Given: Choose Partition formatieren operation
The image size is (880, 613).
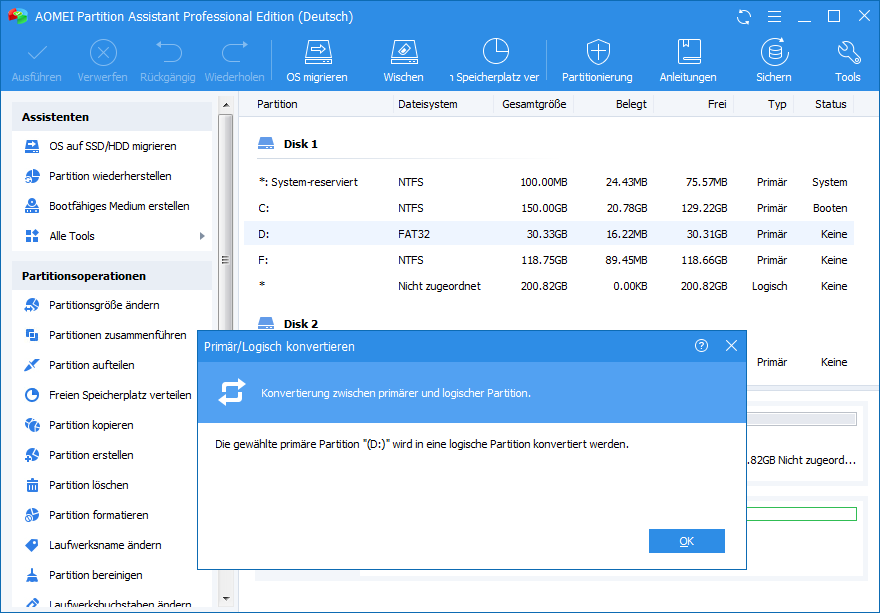Looking at the screenshot, I should tap(99, 515).
